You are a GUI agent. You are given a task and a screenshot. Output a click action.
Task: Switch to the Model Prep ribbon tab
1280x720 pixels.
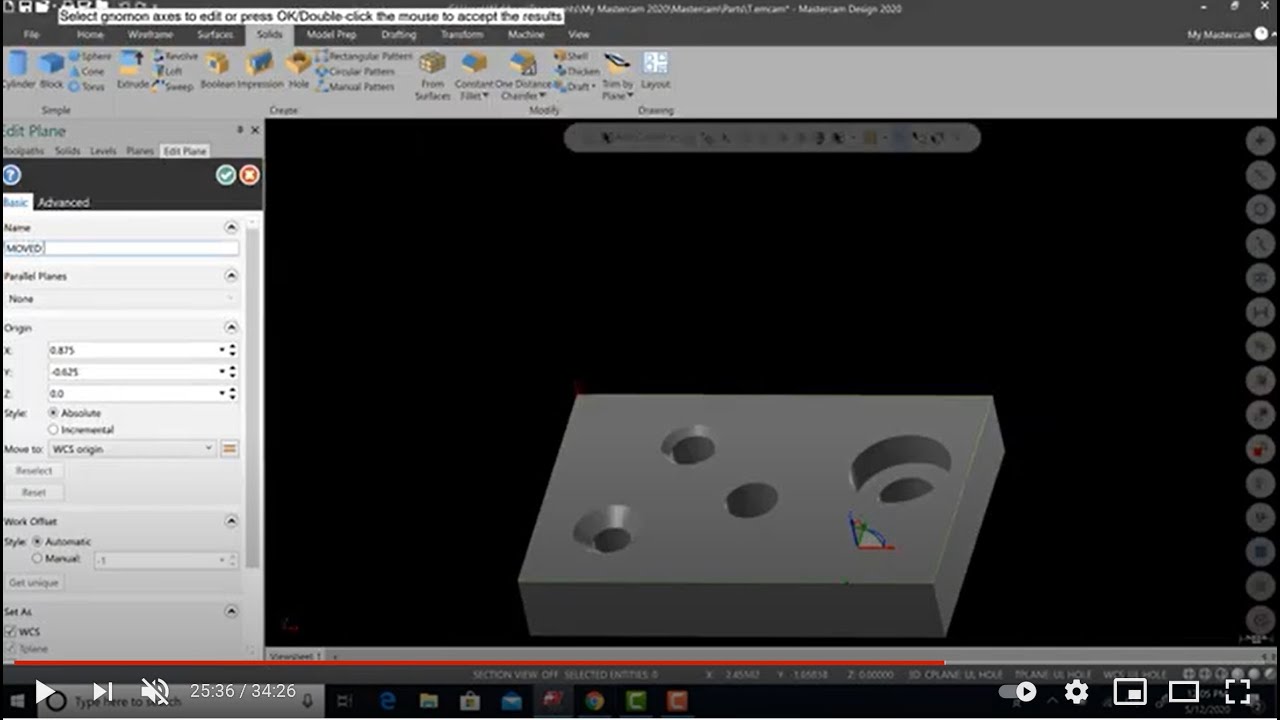point(331,34)
